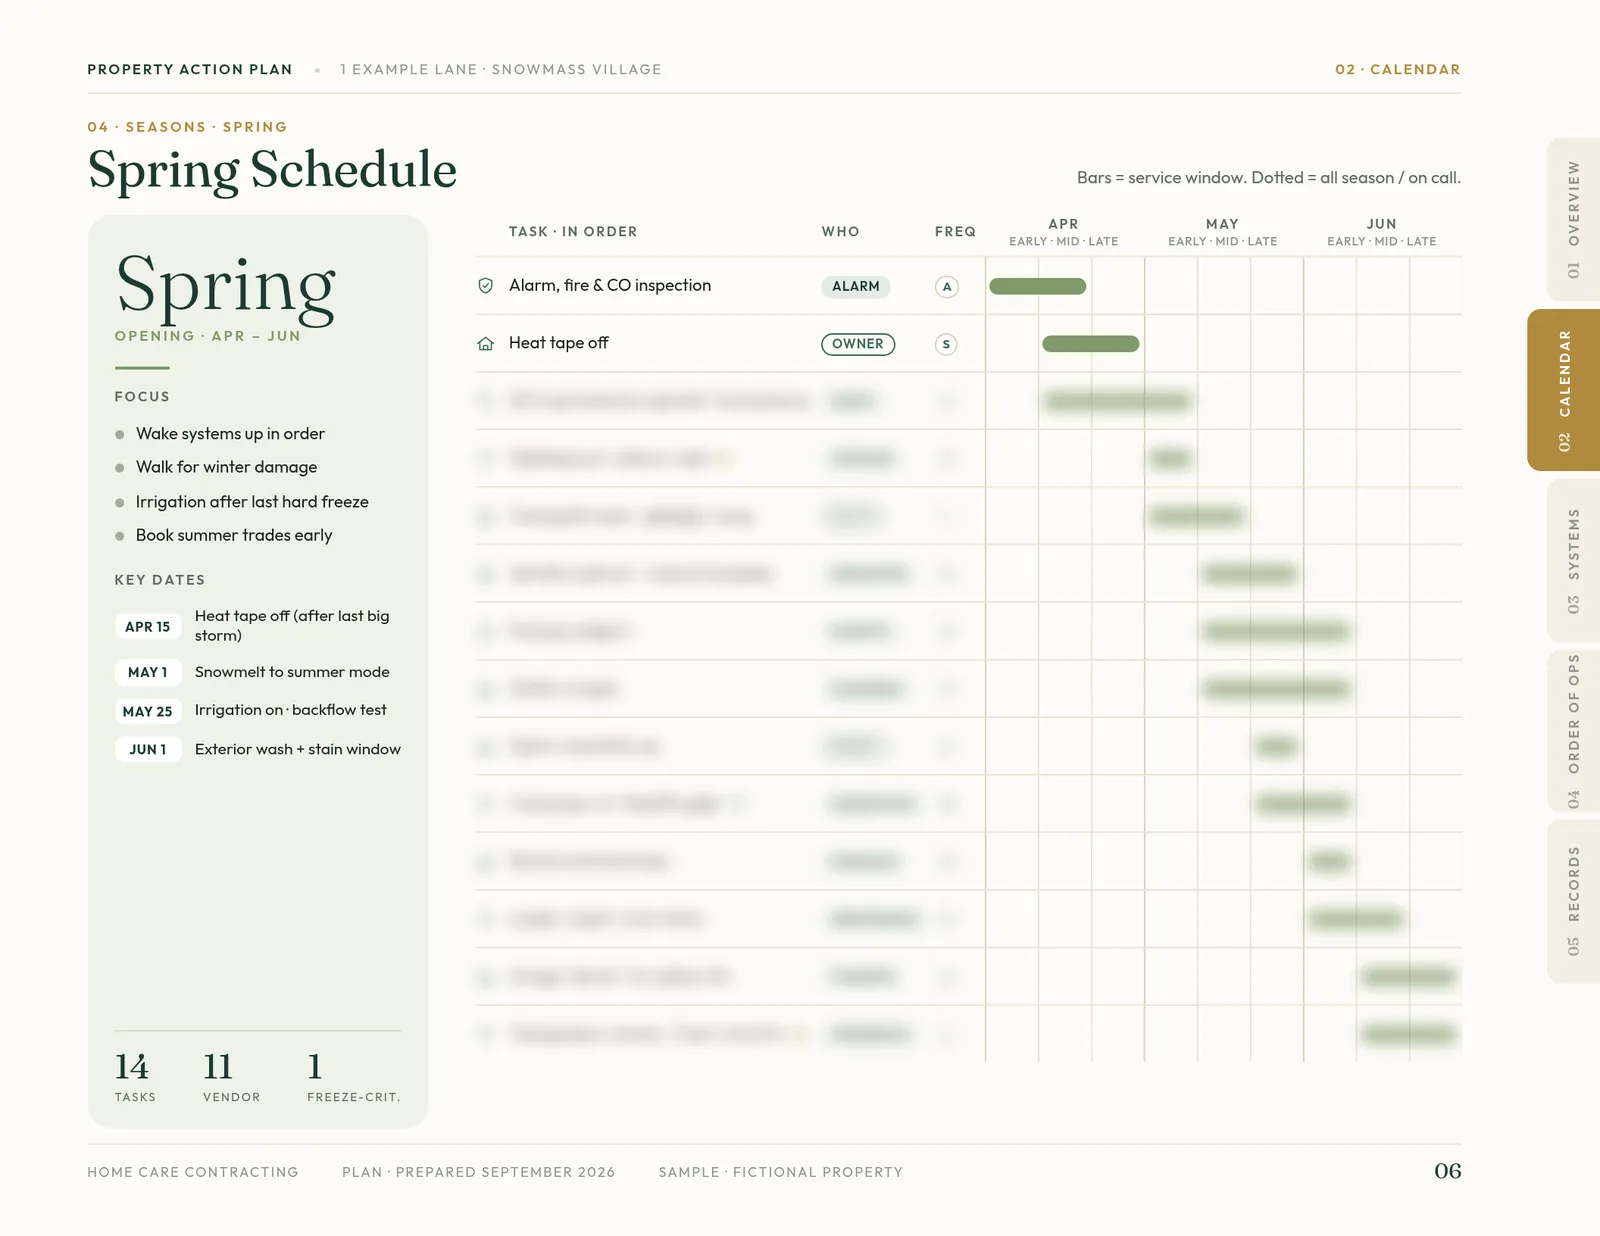
Task: Select the MAY 25 key date chip
Action: coord(148,711)
